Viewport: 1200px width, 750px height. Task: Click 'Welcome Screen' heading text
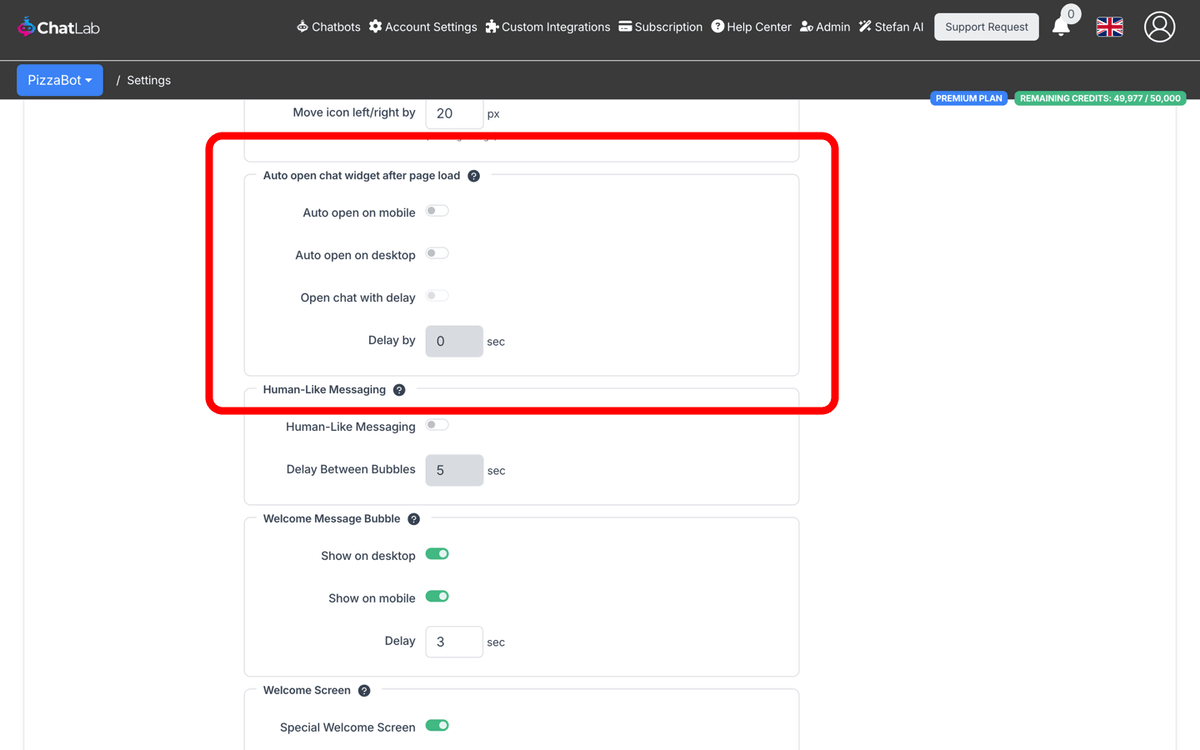(x=307, y=691)
